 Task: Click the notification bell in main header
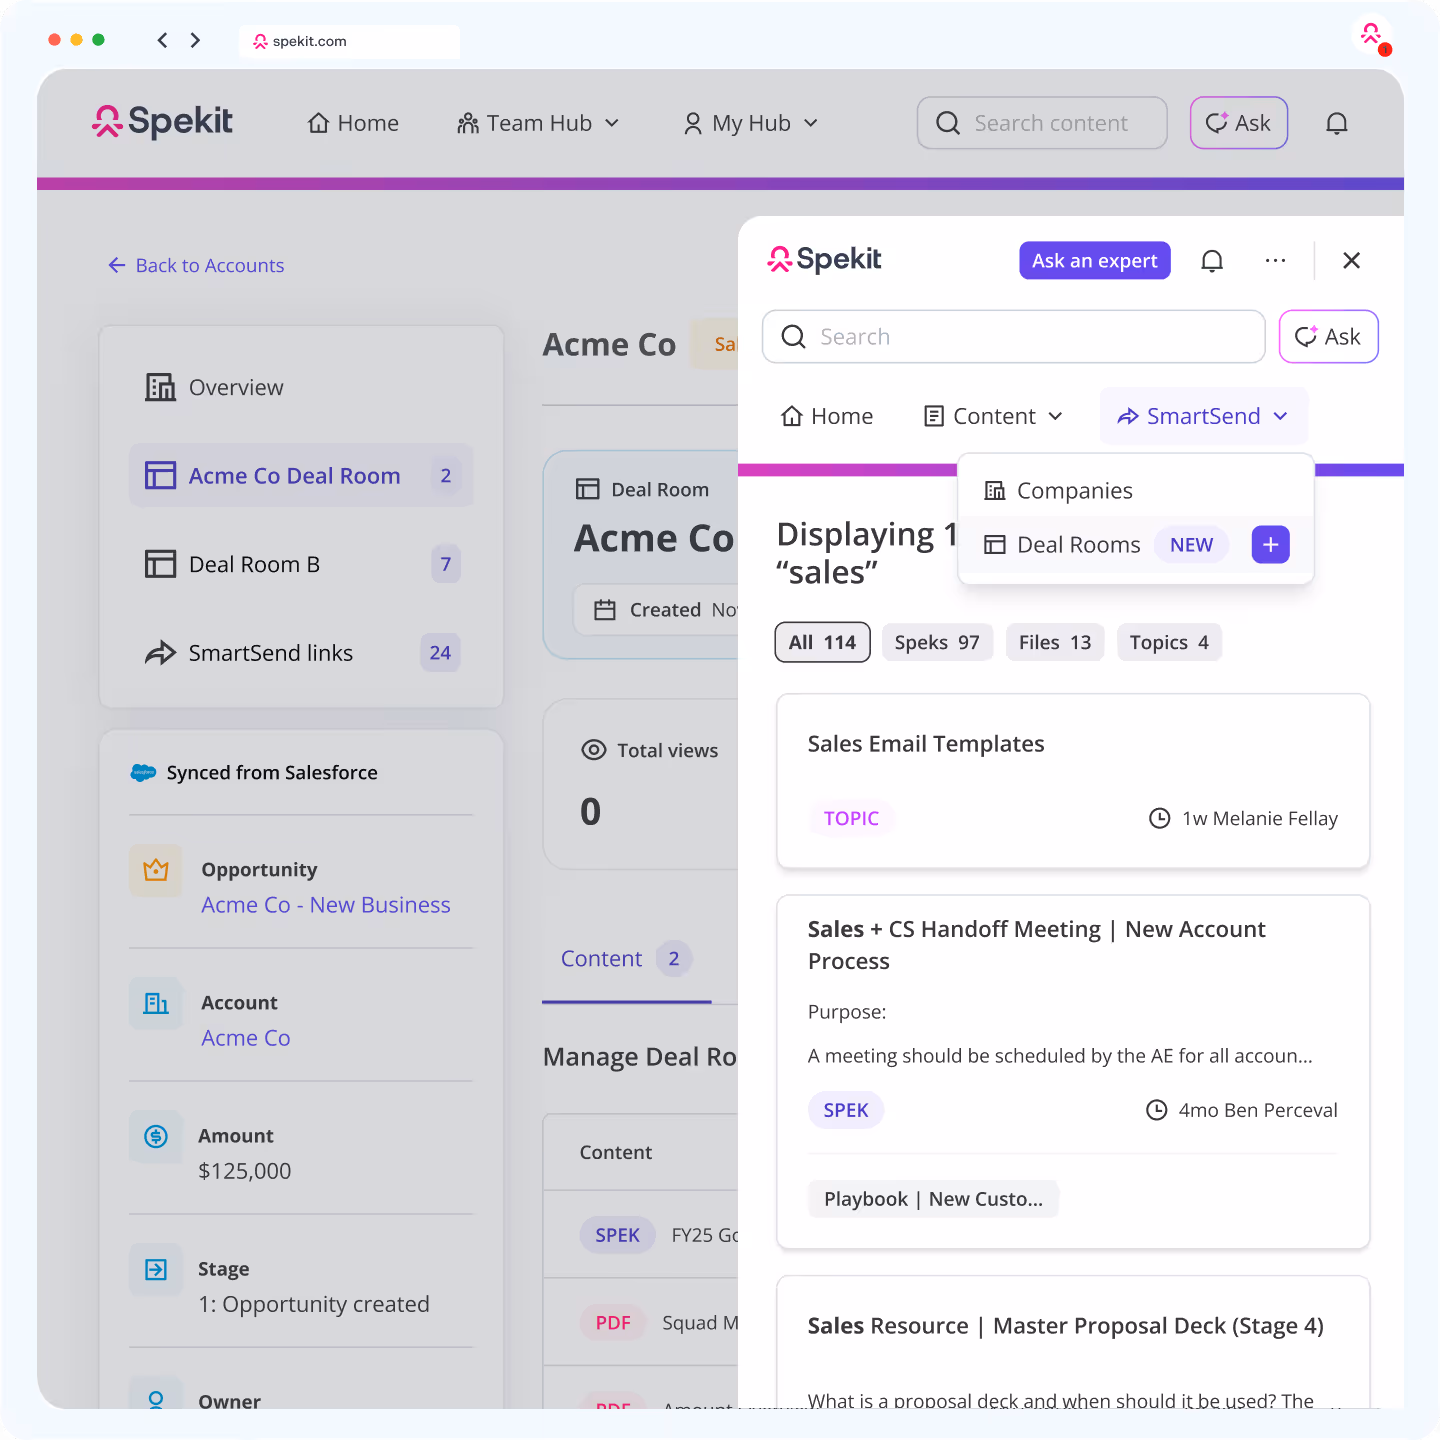[x=1337, y=123]
